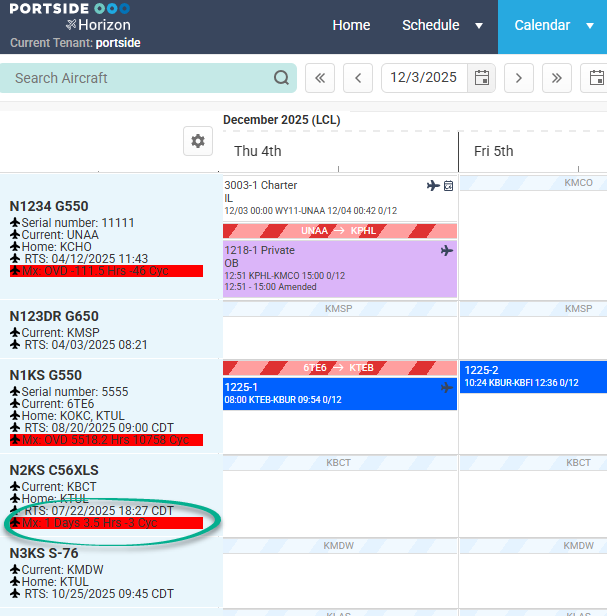
Task: Click the small calendar icon on the 3003-1 Charter trip
Action: click(x=448, y=186)
